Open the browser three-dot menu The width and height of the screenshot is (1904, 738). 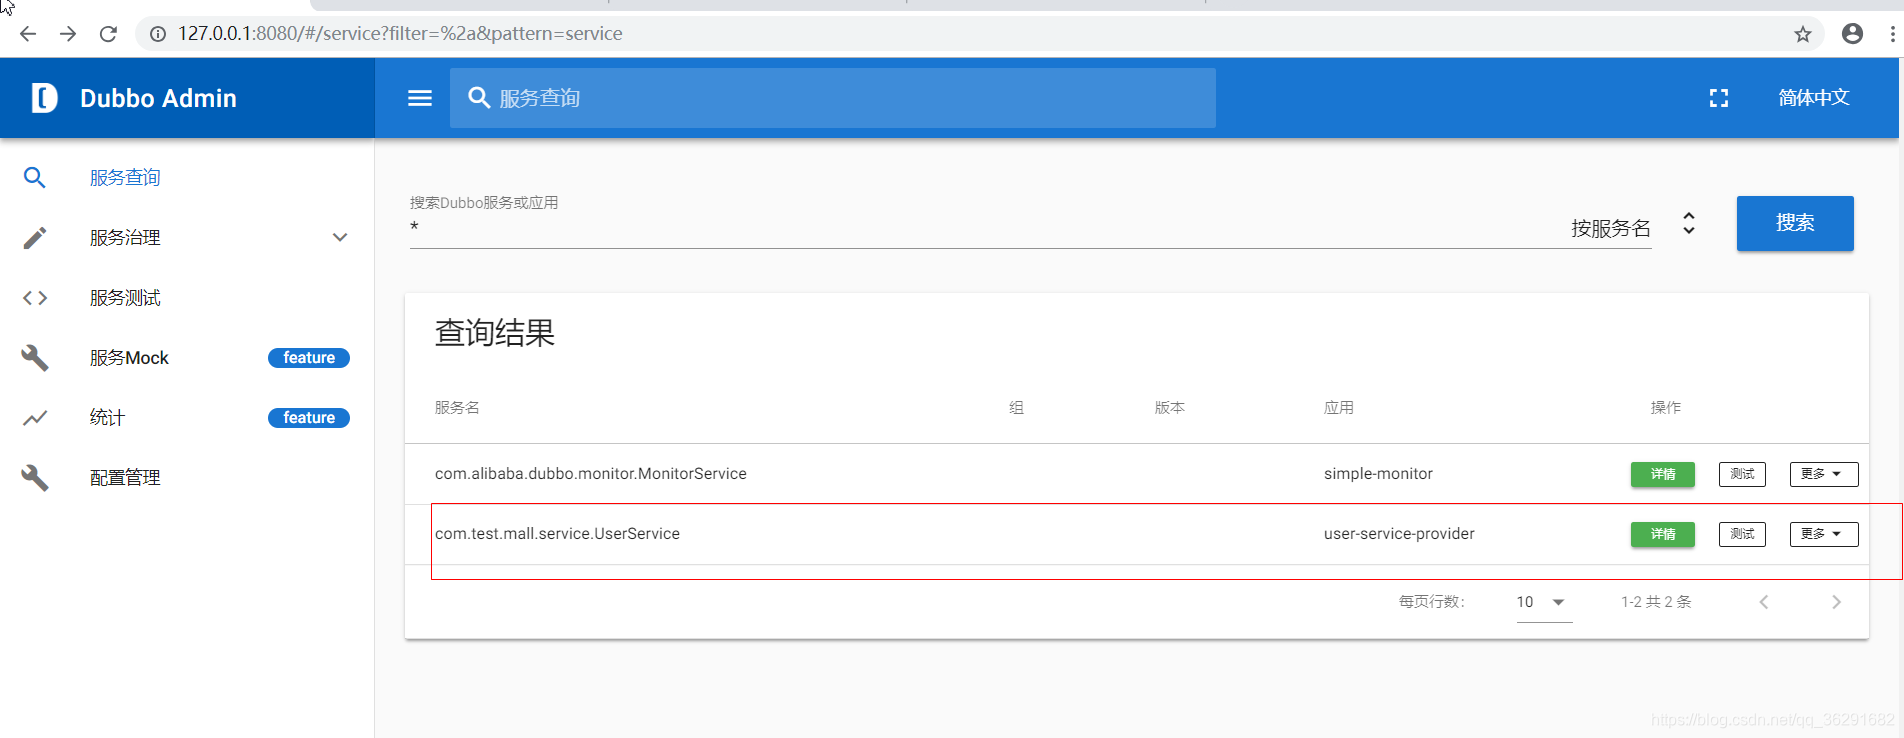[1892, 34]
